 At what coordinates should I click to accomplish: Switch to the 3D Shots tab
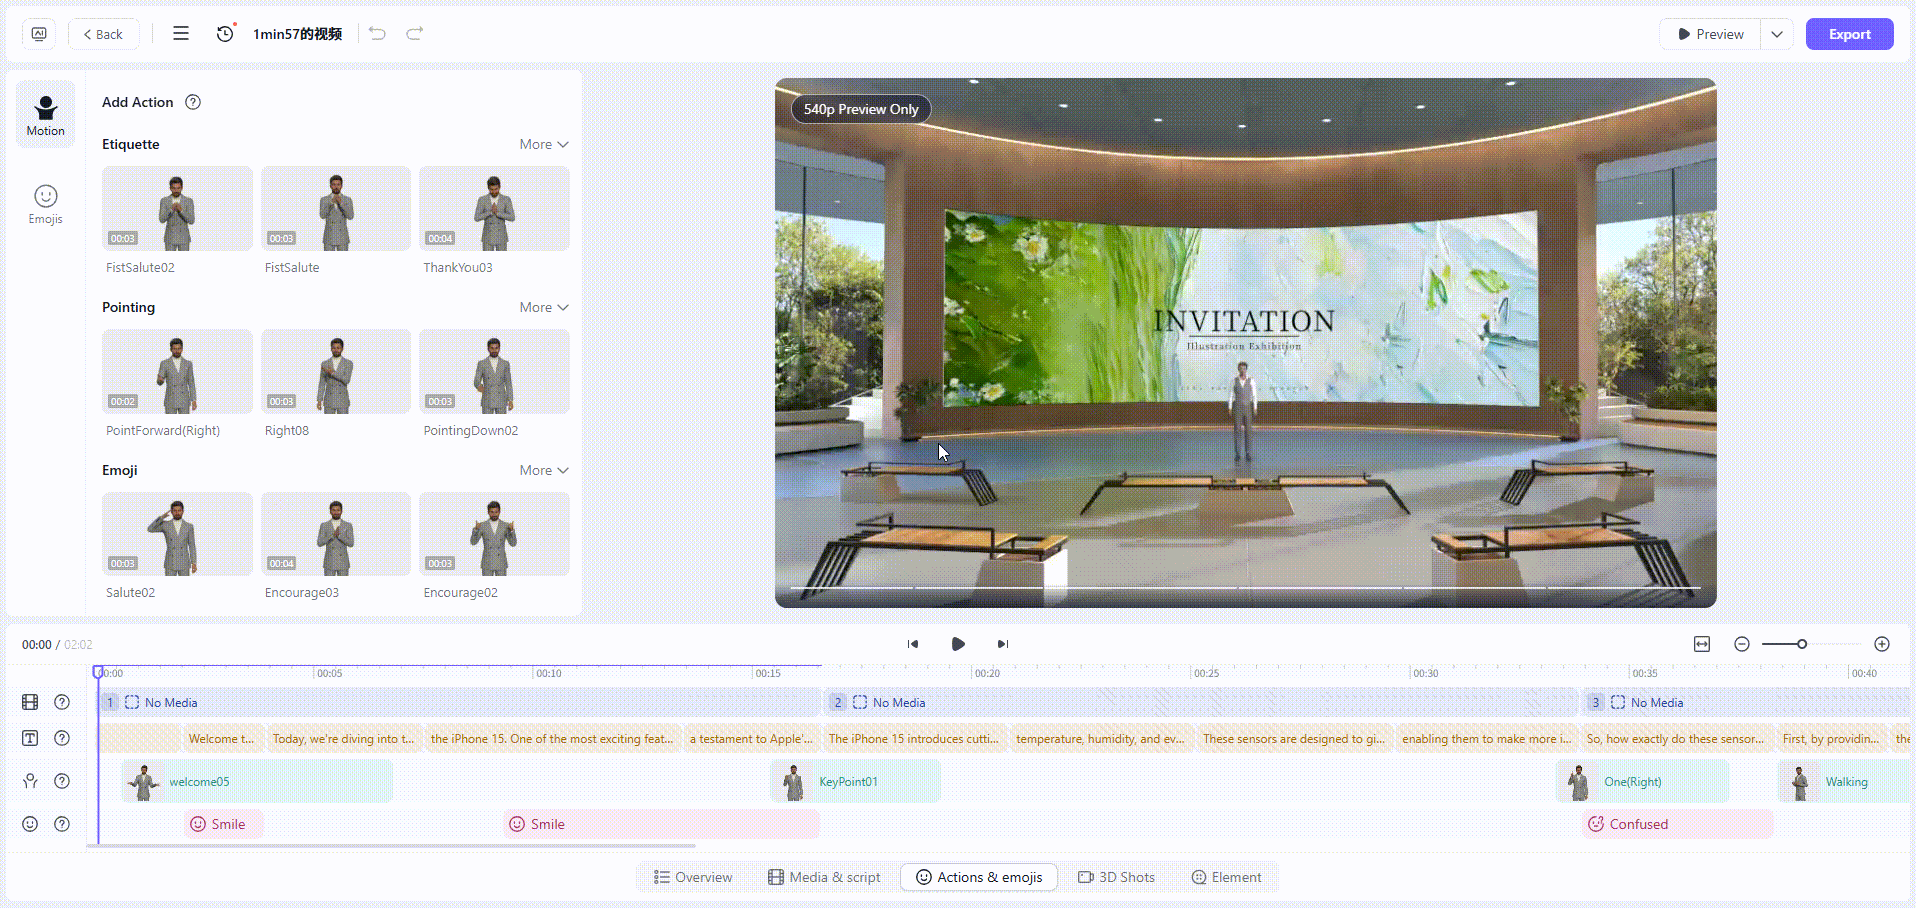click(1116, 877)
